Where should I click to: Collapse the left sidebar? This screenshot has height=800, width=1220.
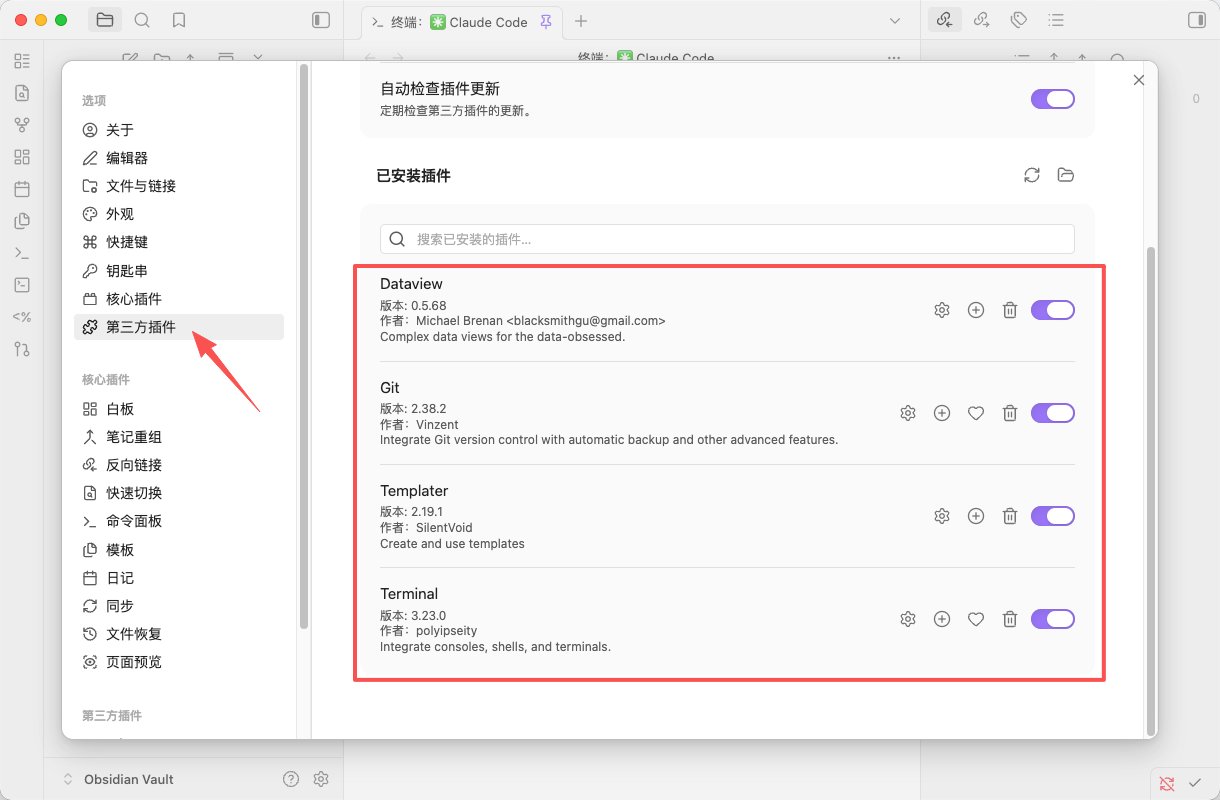pyautogui.click(x=320, y=20)
